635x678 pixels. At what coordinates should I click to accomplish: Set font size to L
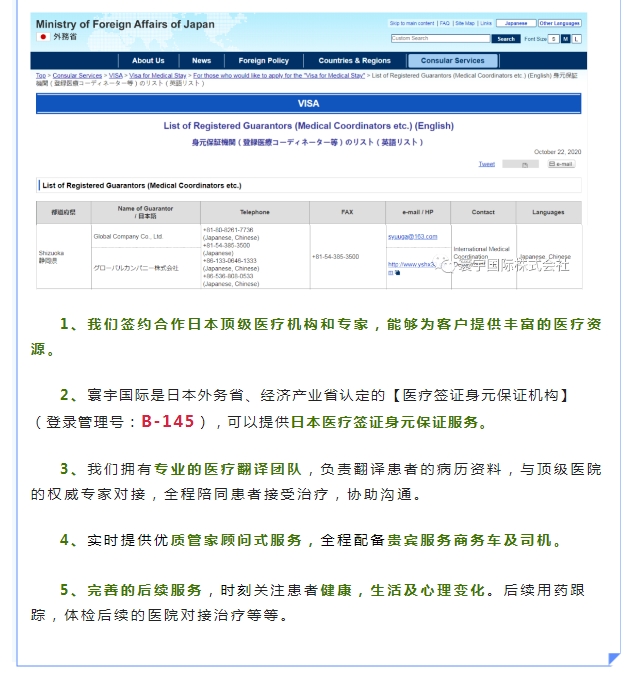576,39
